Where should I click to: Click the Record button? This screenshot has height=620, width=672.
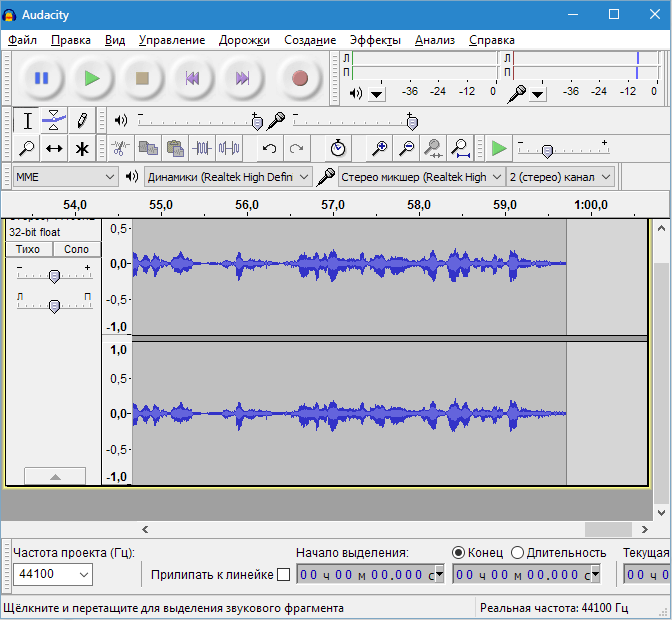click(299, 78)
